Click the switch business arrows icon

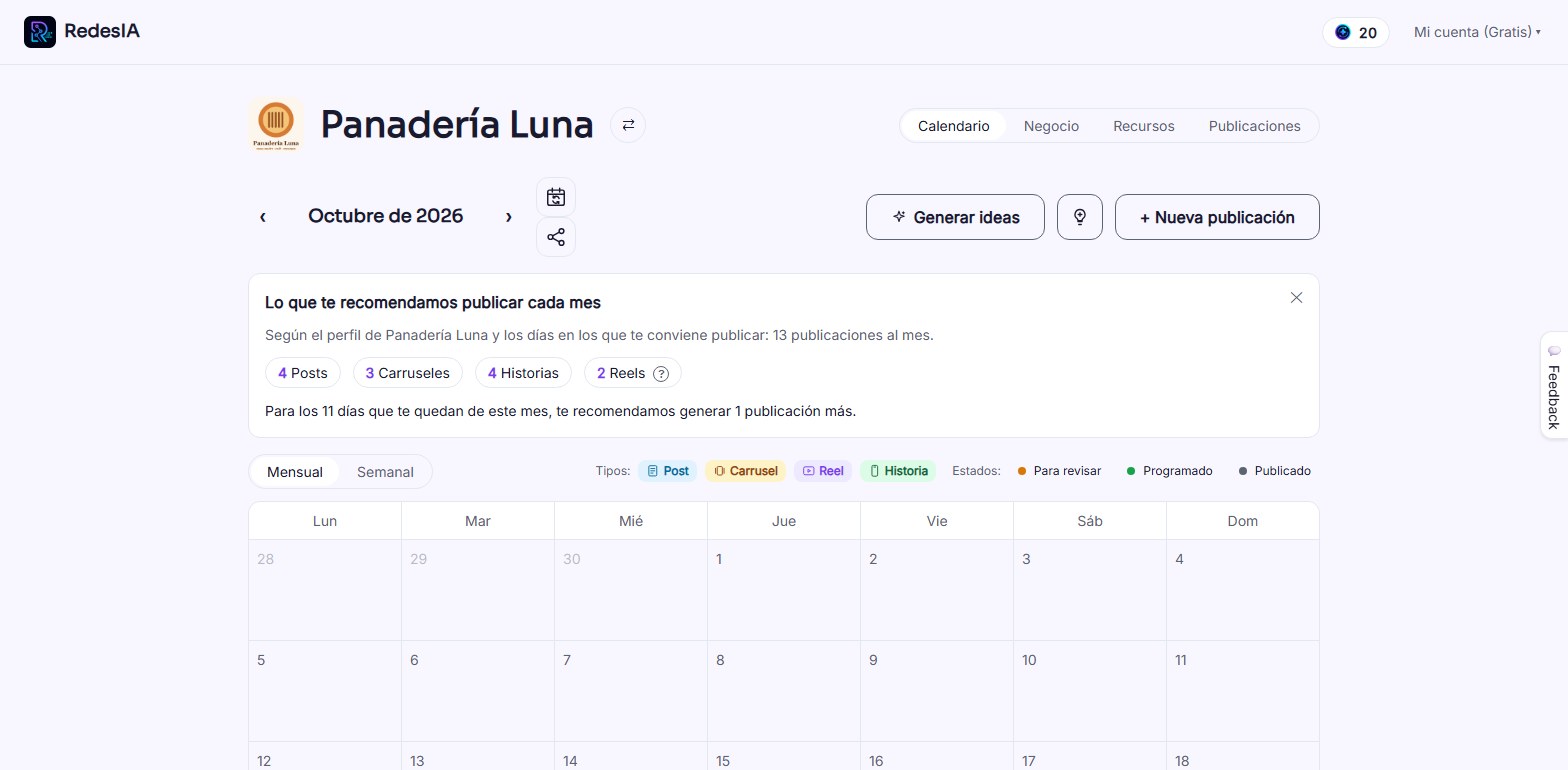(628, 125)
